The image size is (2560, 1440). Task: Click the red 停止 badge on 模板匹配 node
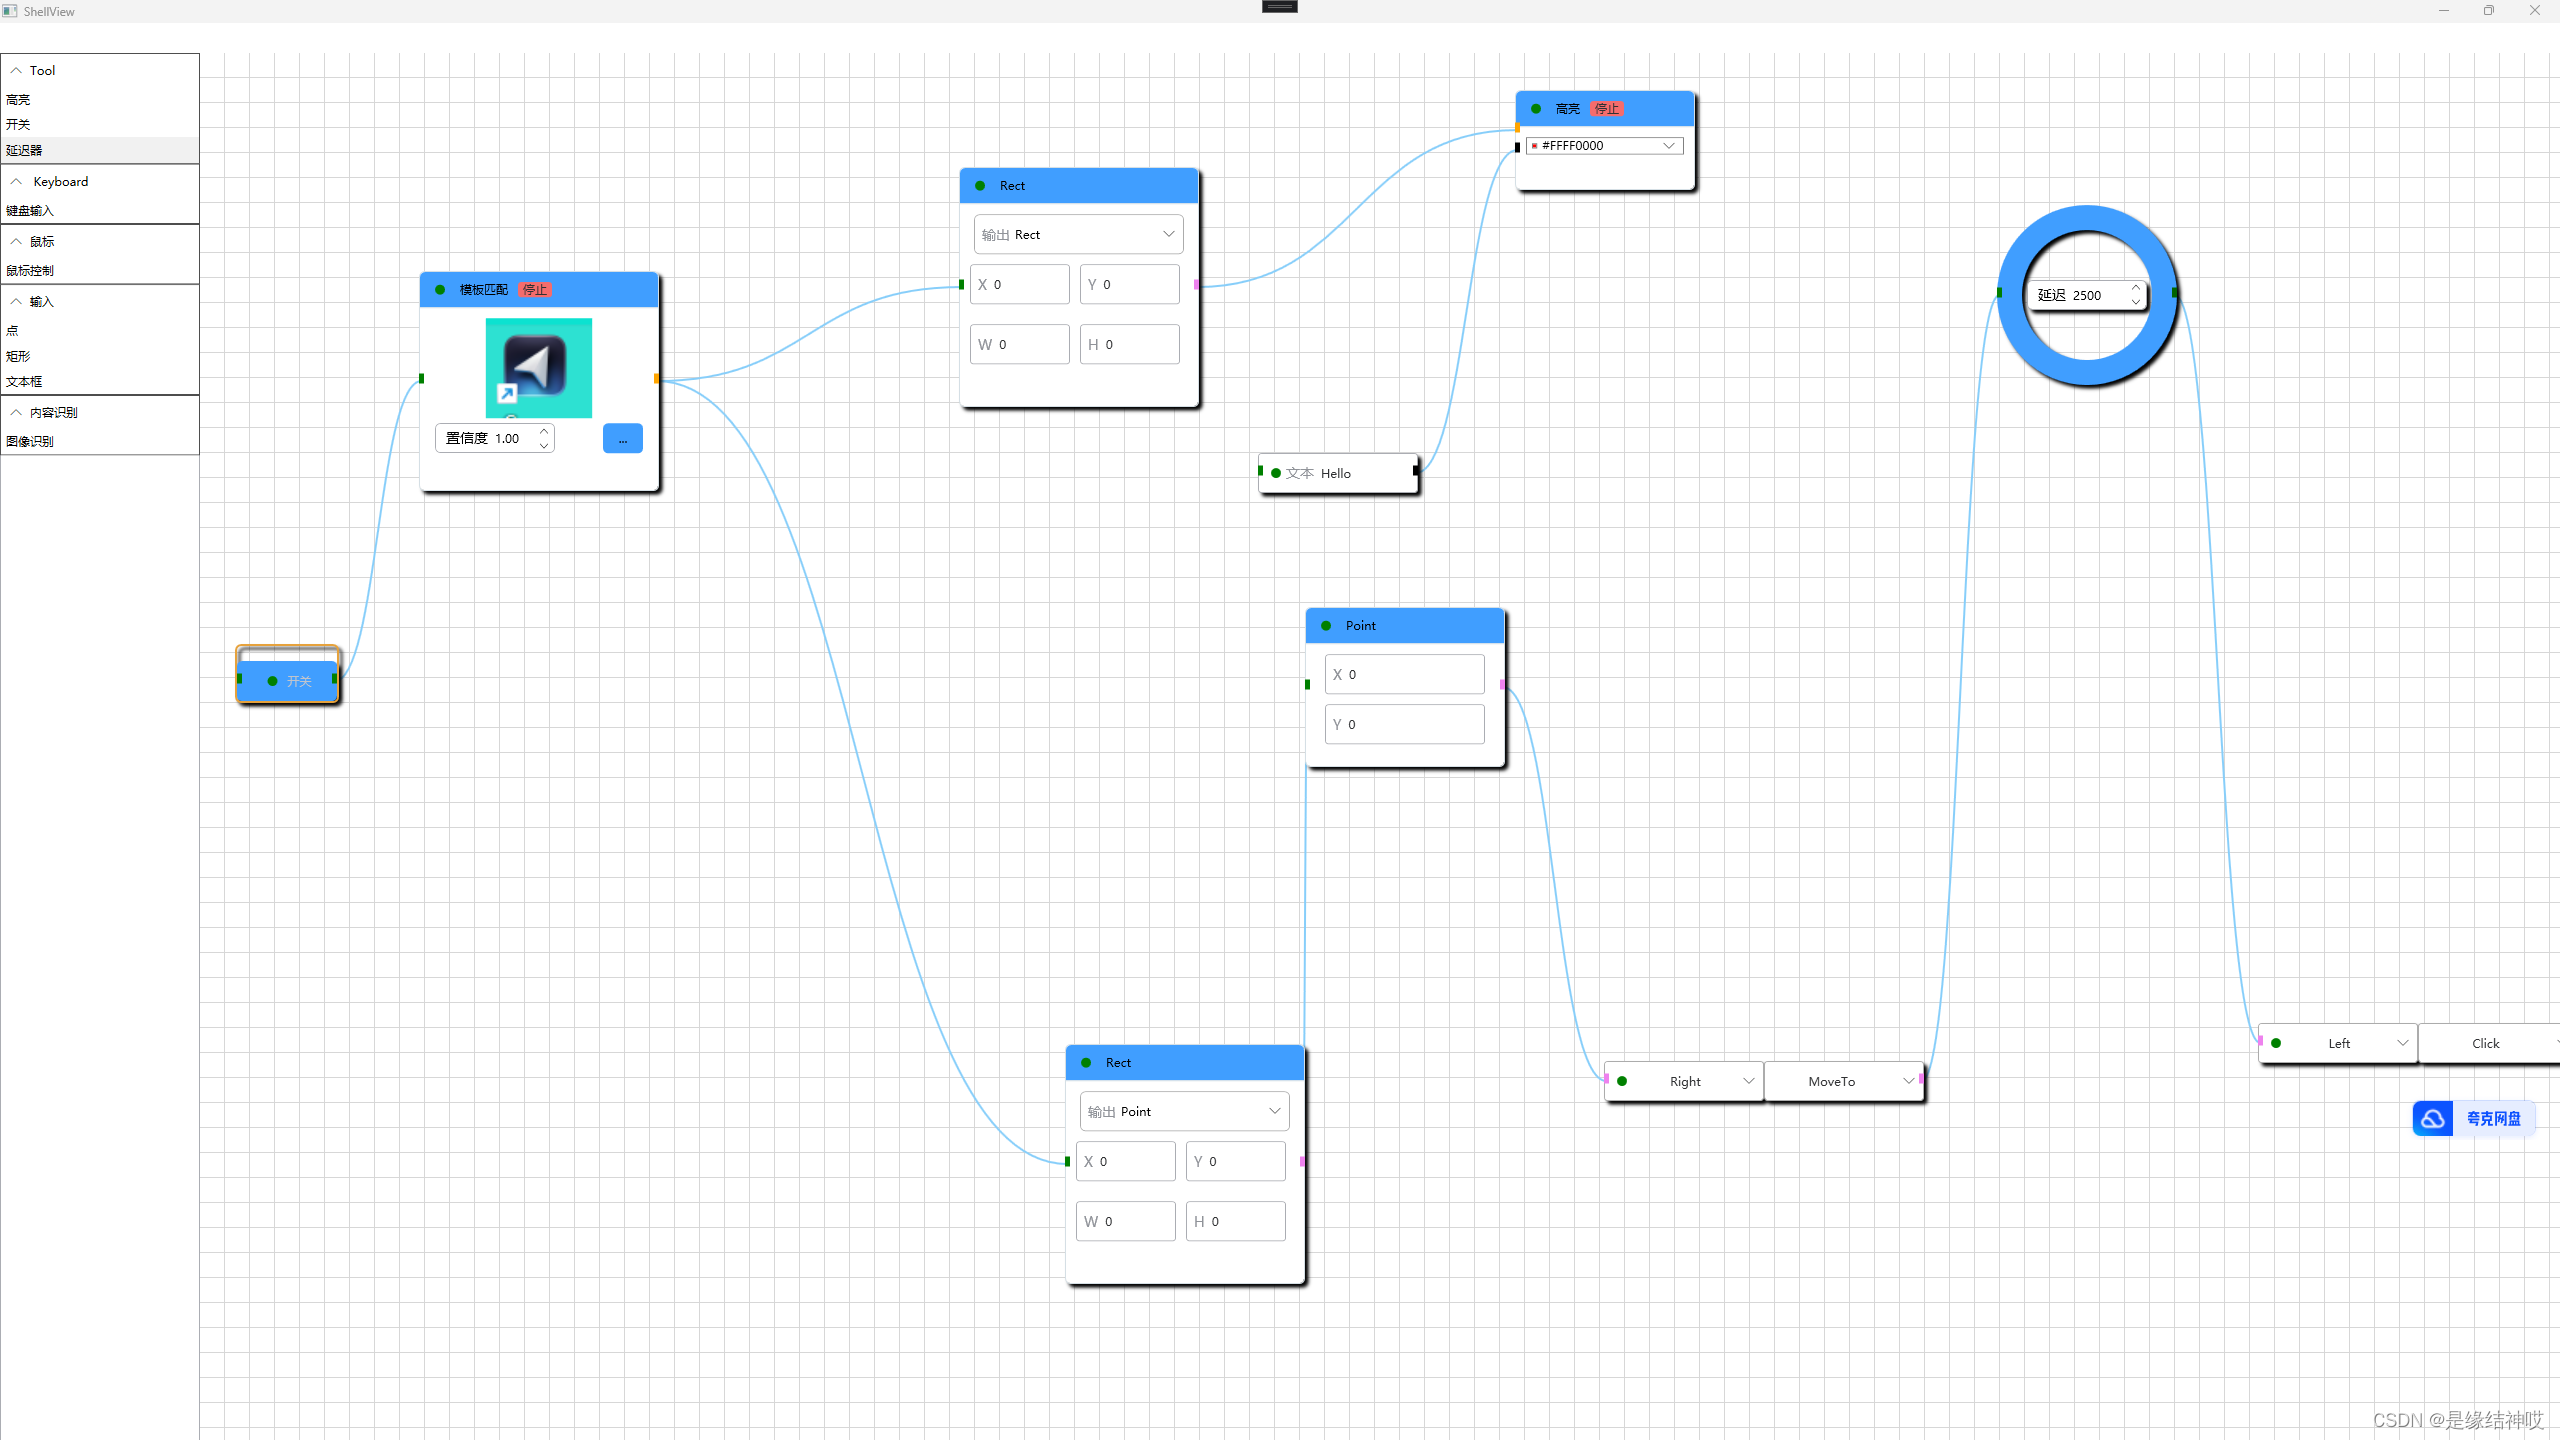pyautogui.click(x=535, y=290)
